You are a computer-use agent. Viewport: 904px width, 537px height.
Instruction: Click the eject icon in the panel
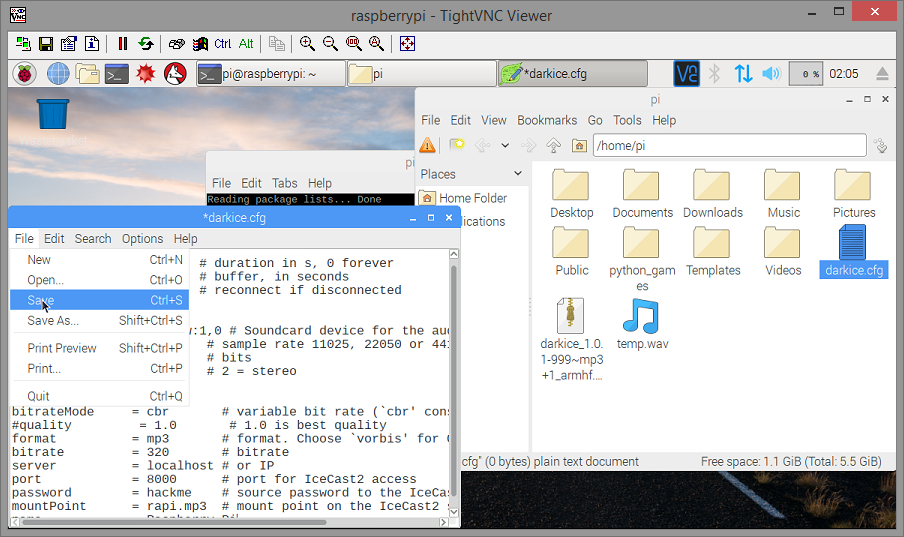[x=882, y=74]
